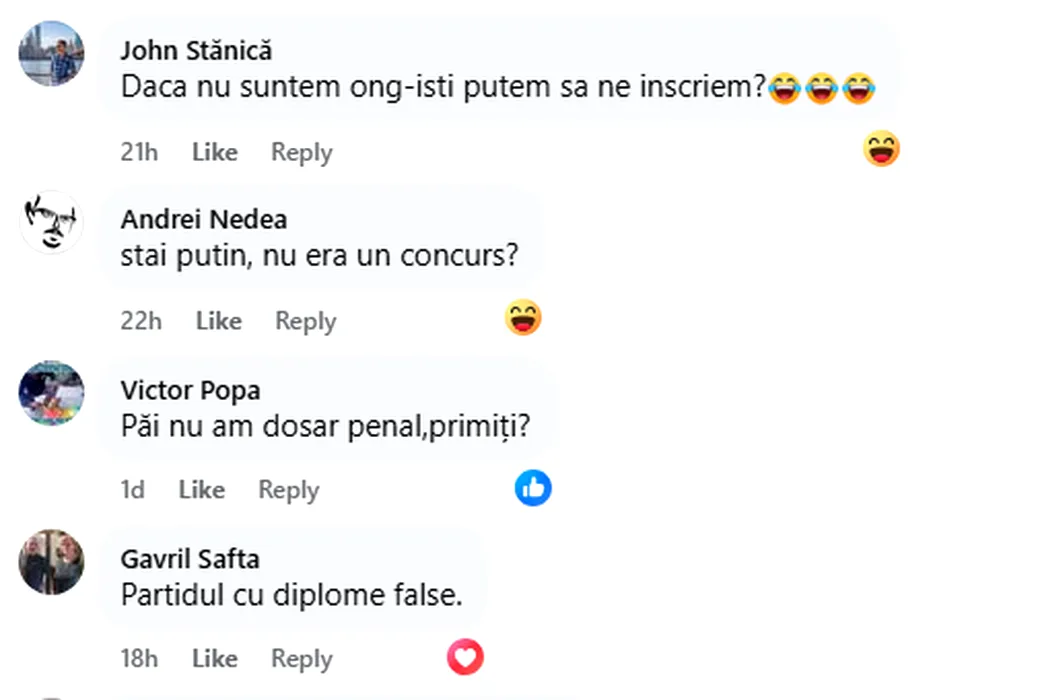Click laughing reaction on John Stănică's comment
Viewport: 1038px width, 700px height.
click(881, 150)
